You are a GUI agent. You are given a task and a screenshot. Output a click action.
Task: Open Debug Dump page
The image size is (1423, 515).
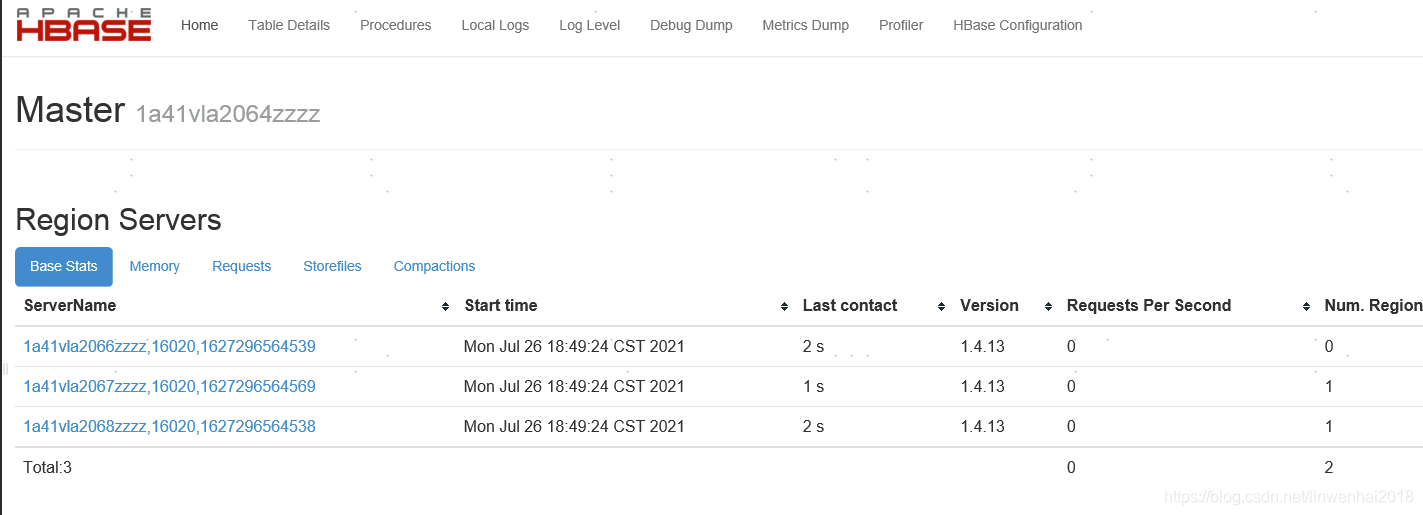click(691, 25)
